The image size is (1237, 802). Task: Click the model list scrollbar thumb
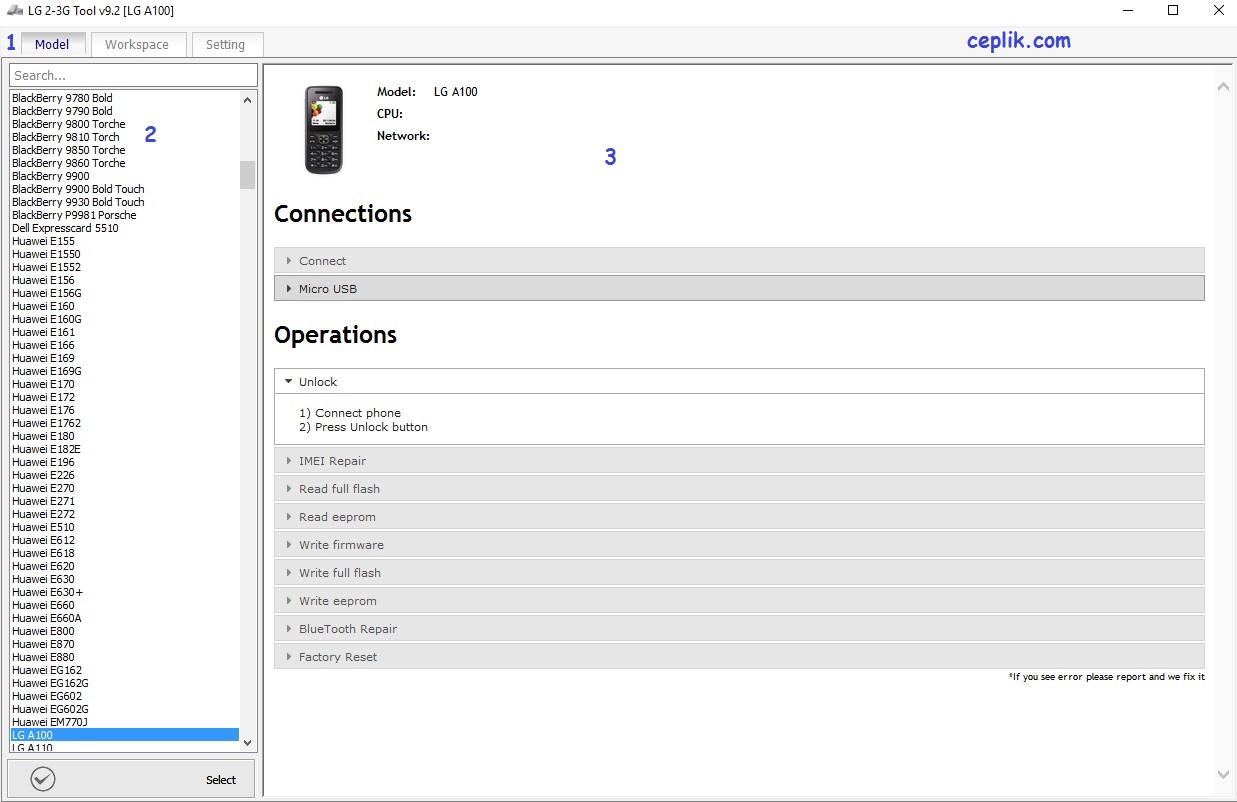[248, 175]
